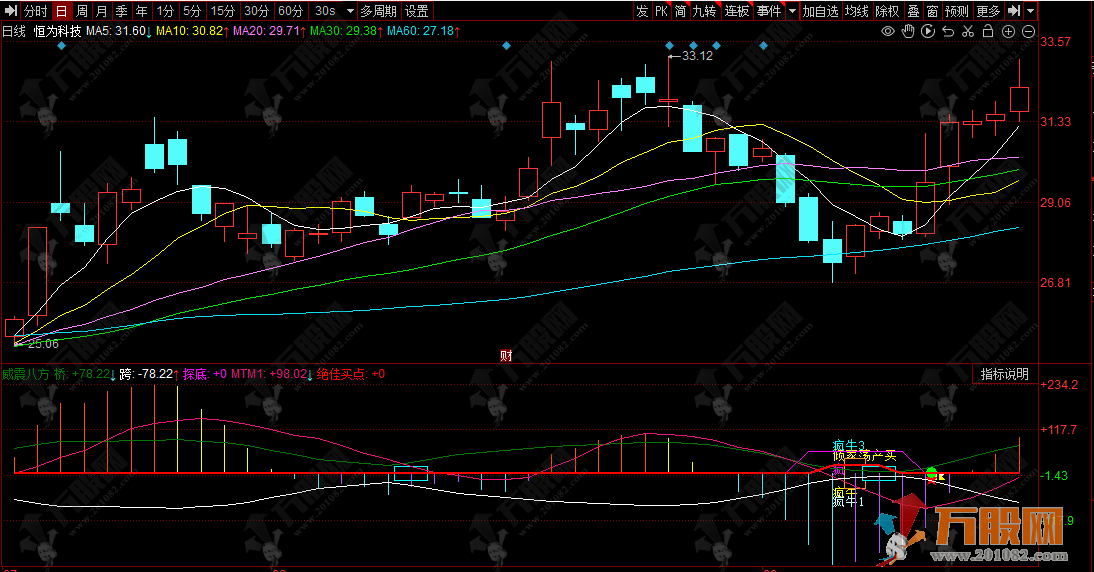Viewport: 1094px width, 572px height.
Task: Zoom in with the plus circle icon
Action: coord(1008,32)
